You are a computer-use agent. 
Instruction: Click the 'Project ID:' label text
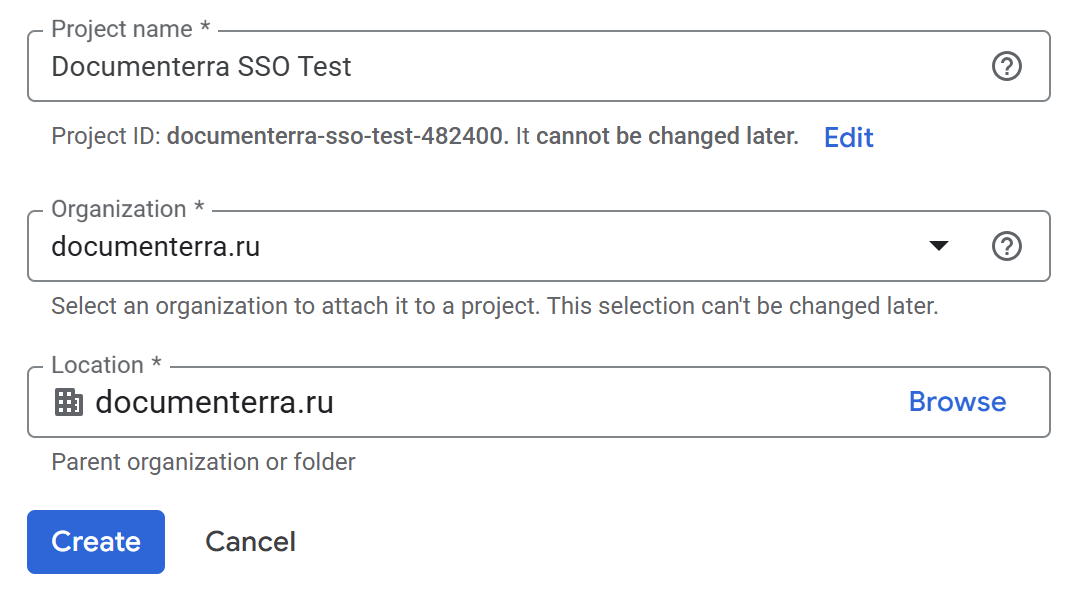click(x=105, y=137)
